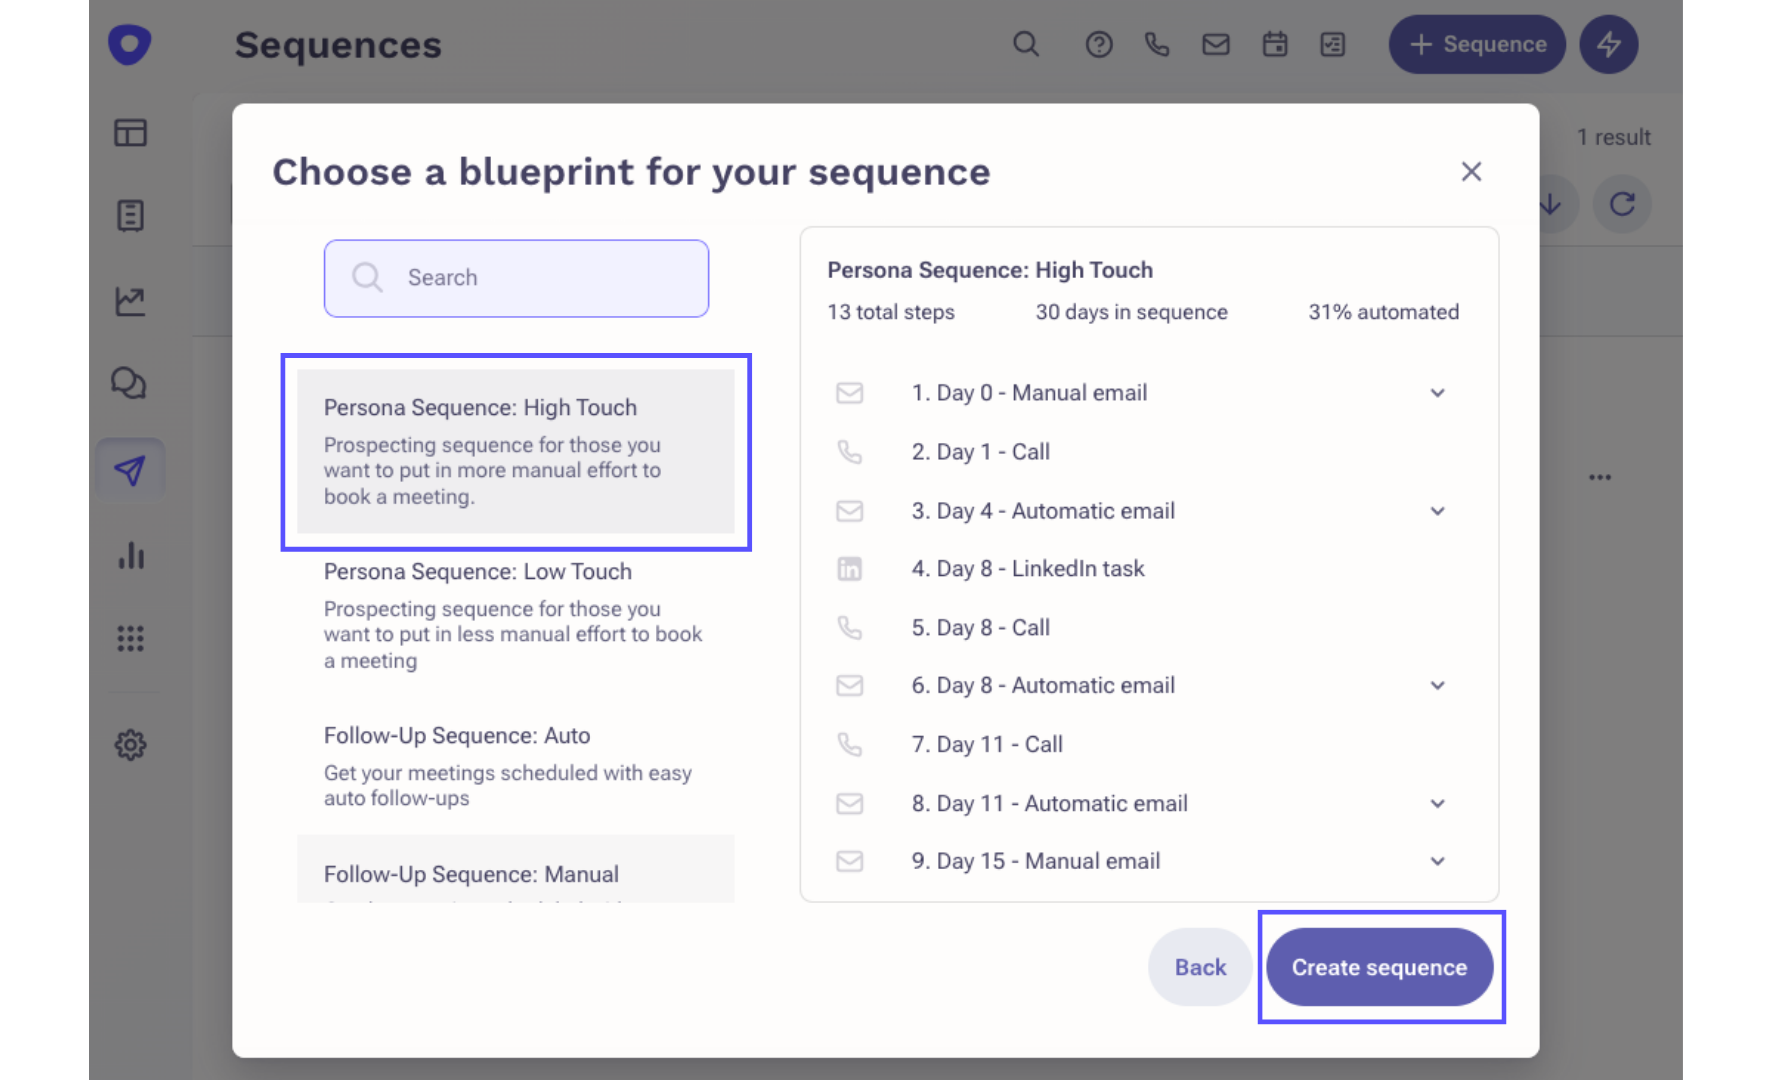The image size is (1772, 1080).
Task: Open the trend chart icon in sidebar
Action: (x=130, y=301)
